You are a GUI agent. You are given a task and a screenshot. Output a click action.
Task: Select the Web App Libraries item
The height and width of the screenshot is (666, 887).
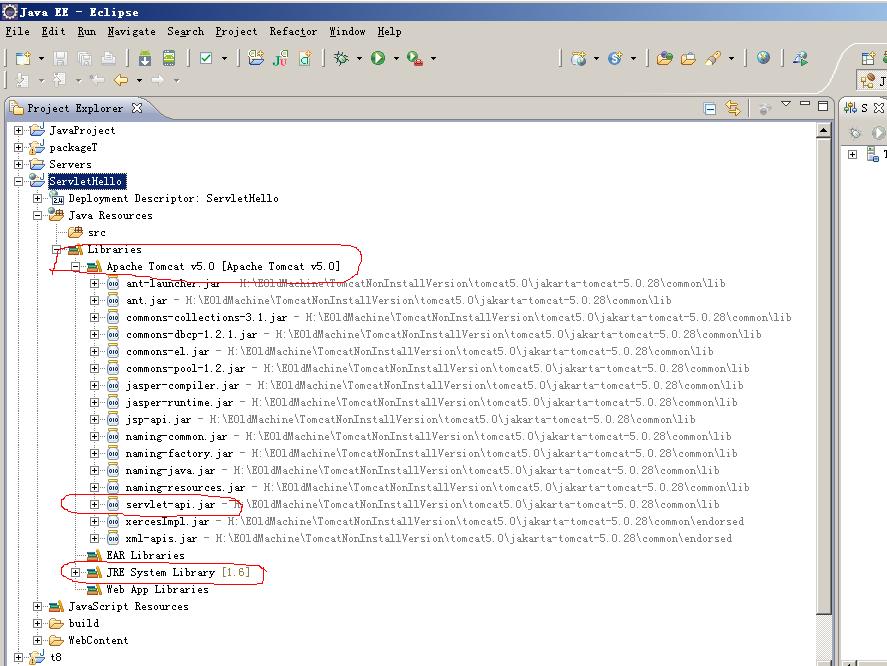tap(157, 589)
